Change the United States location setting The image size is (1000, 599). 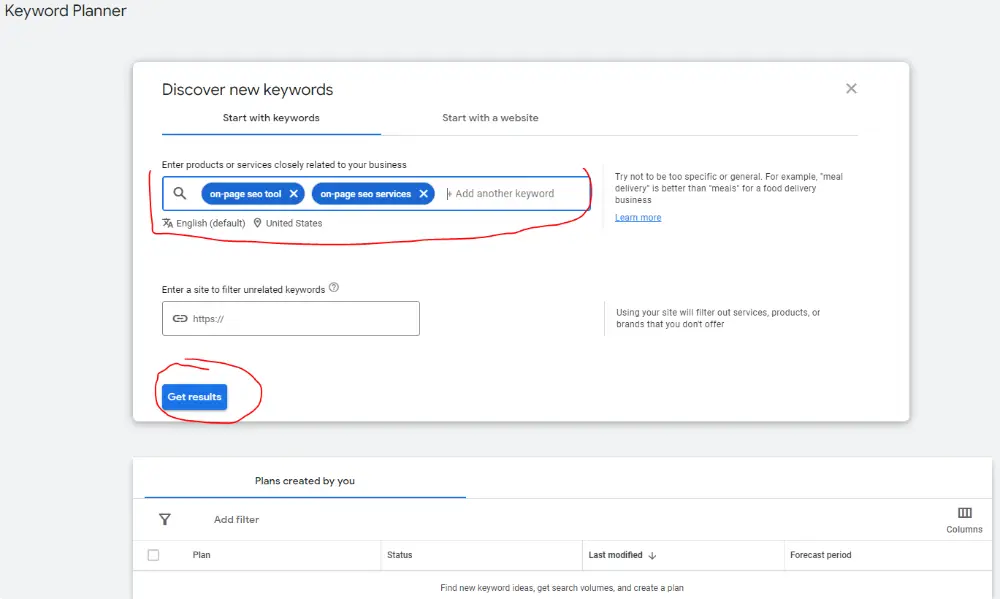(x=288, y=223)
